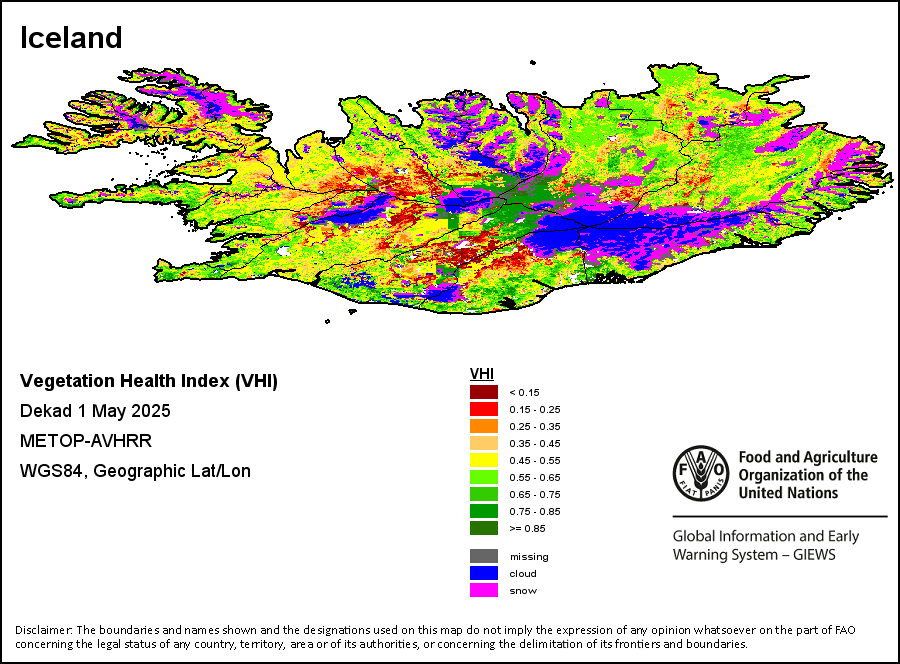Click the FAO circular logo emblem
Viewport: 900px width, 664px height.
click(x=701, y=473)
